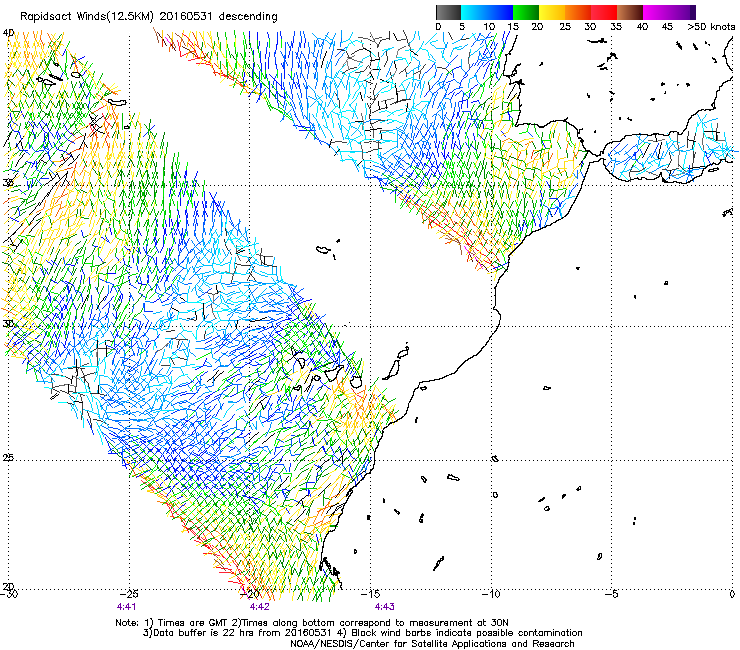Click the purple '4:42' time label

pyautogui.click(x=260, y=607)
